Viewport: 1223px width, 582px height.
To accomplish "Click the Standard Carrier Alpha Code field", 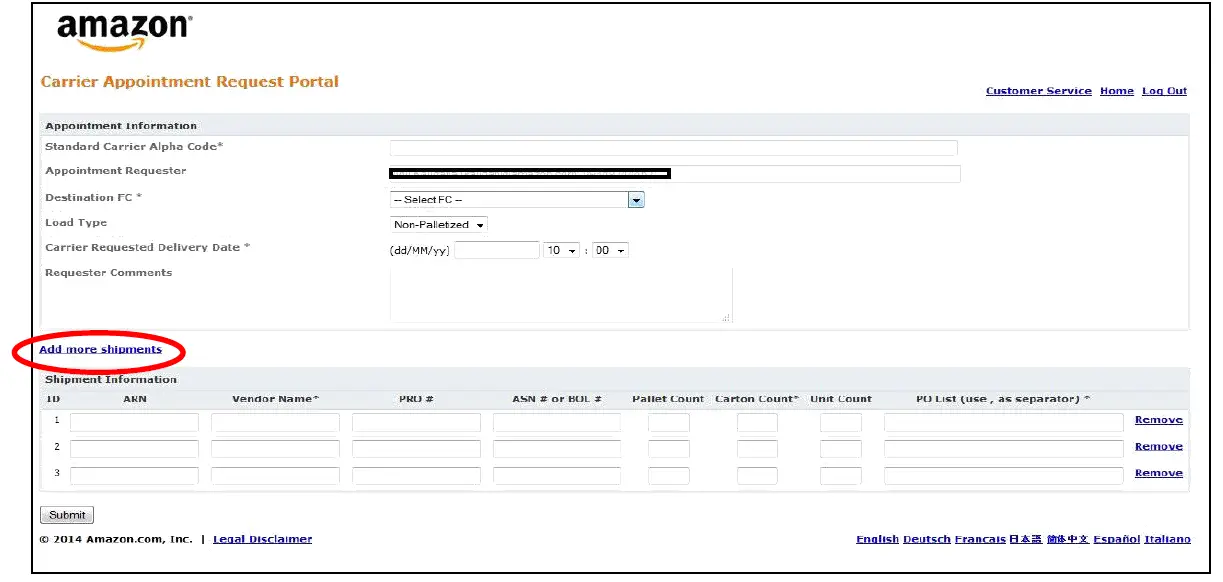I will pyautogui.click(x=672, y=147).
